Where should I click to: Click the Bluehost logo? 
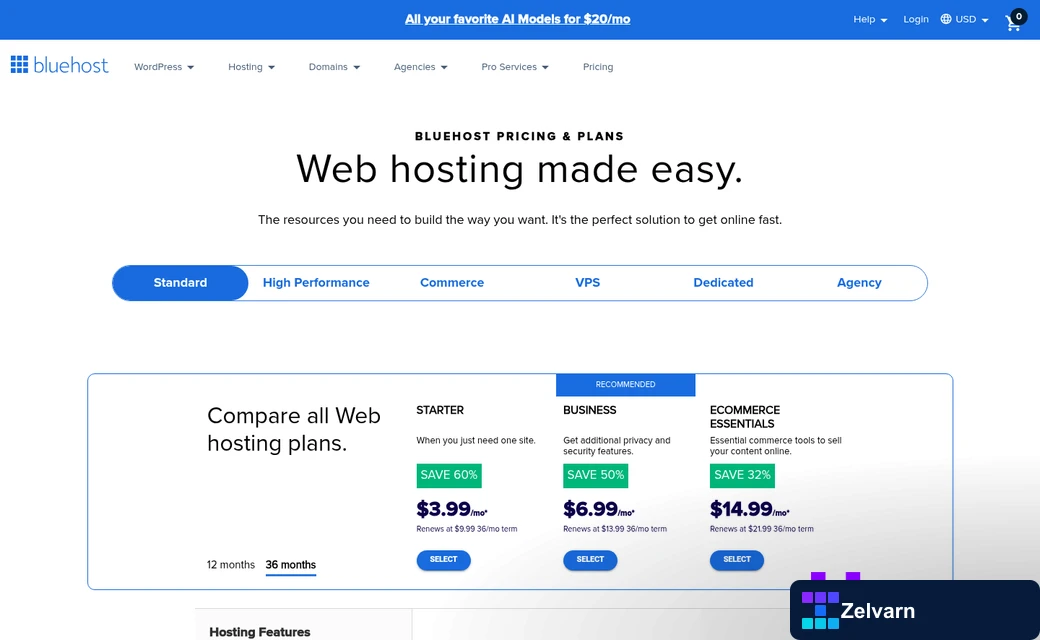60,65
